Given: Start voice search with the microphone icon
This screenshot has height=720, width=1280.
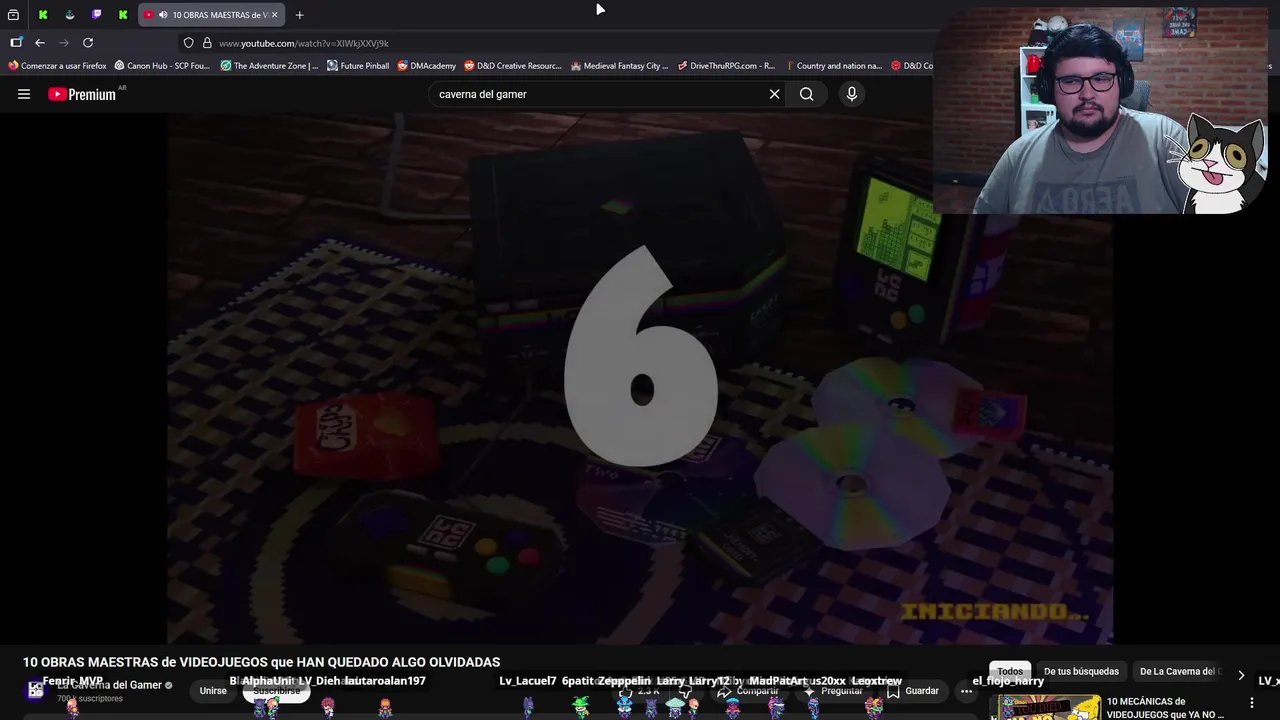Looking at the screenshot, I should (852, 94).
